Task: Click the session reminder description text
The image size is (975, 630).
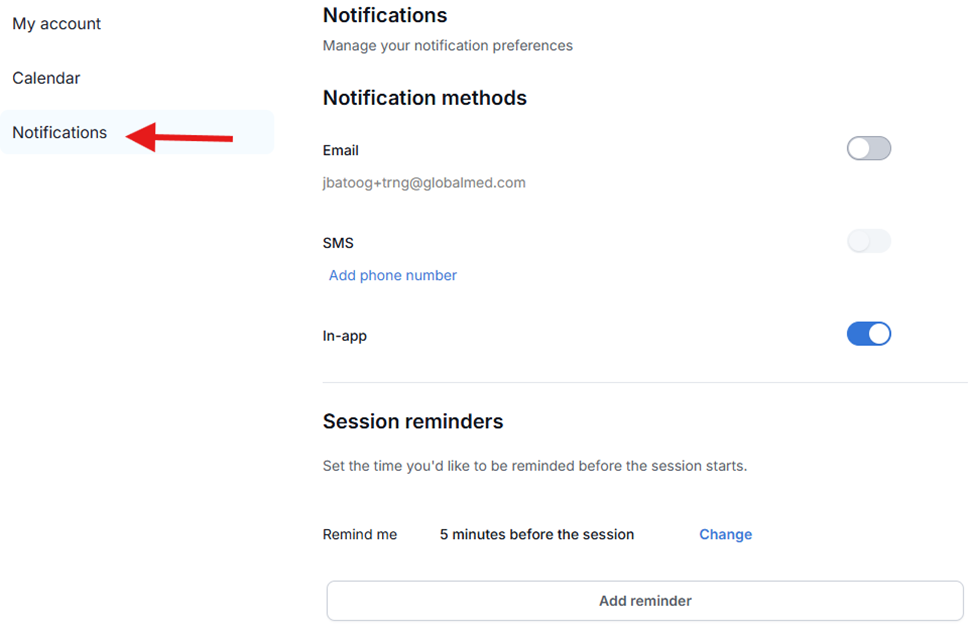Action: click(535, 465)
